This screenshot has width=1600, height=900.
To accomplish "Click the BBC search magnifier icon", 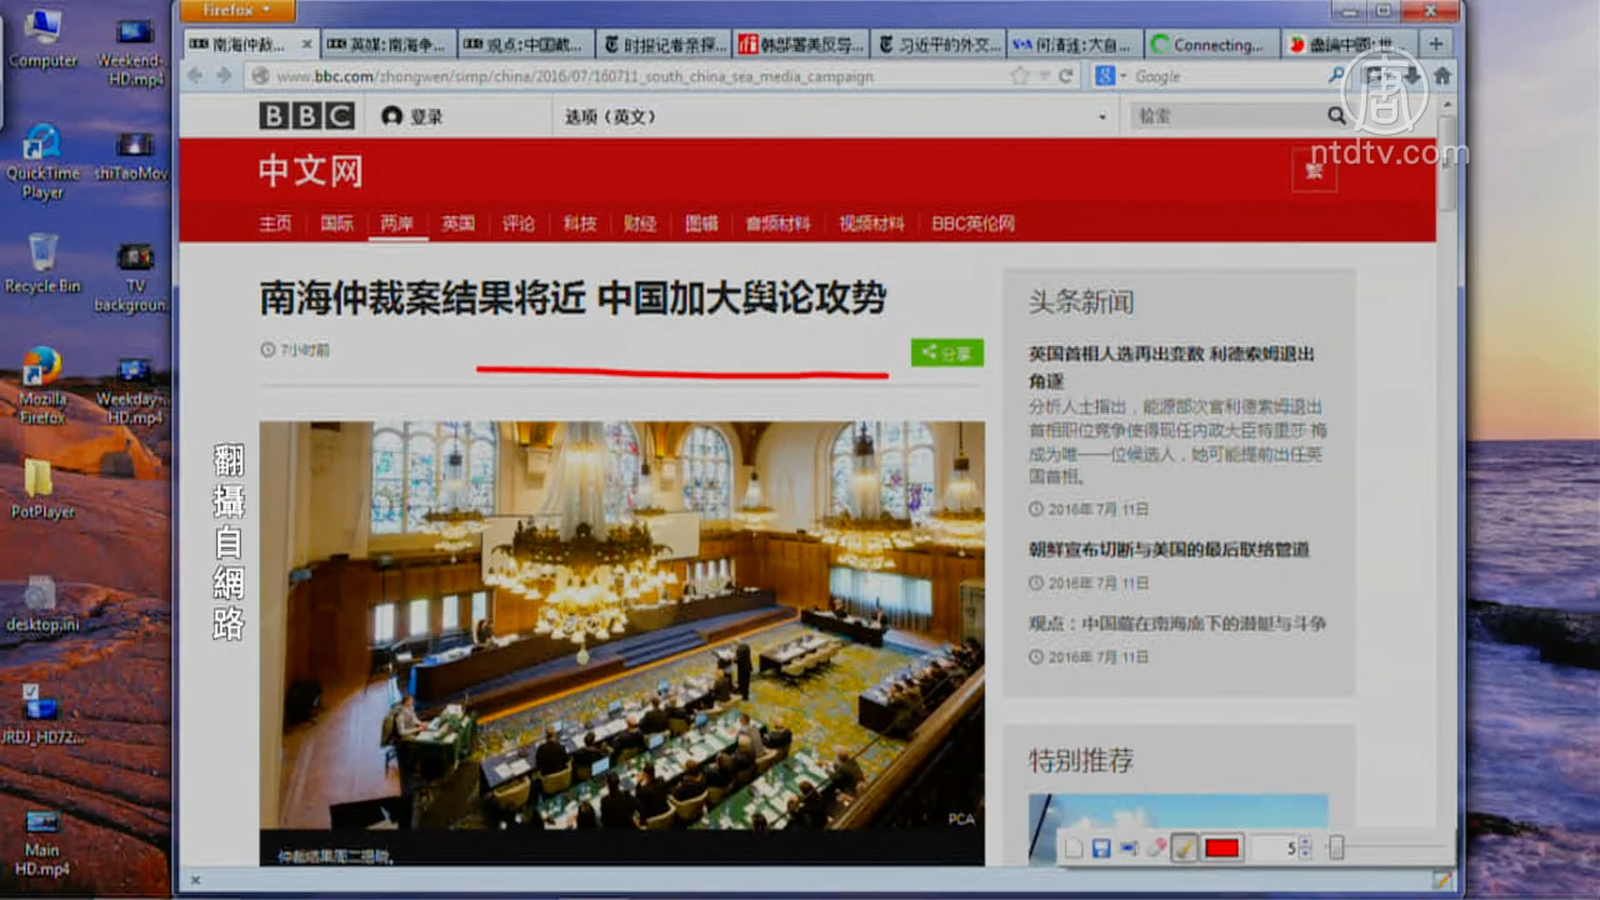I will point(1336,116).
